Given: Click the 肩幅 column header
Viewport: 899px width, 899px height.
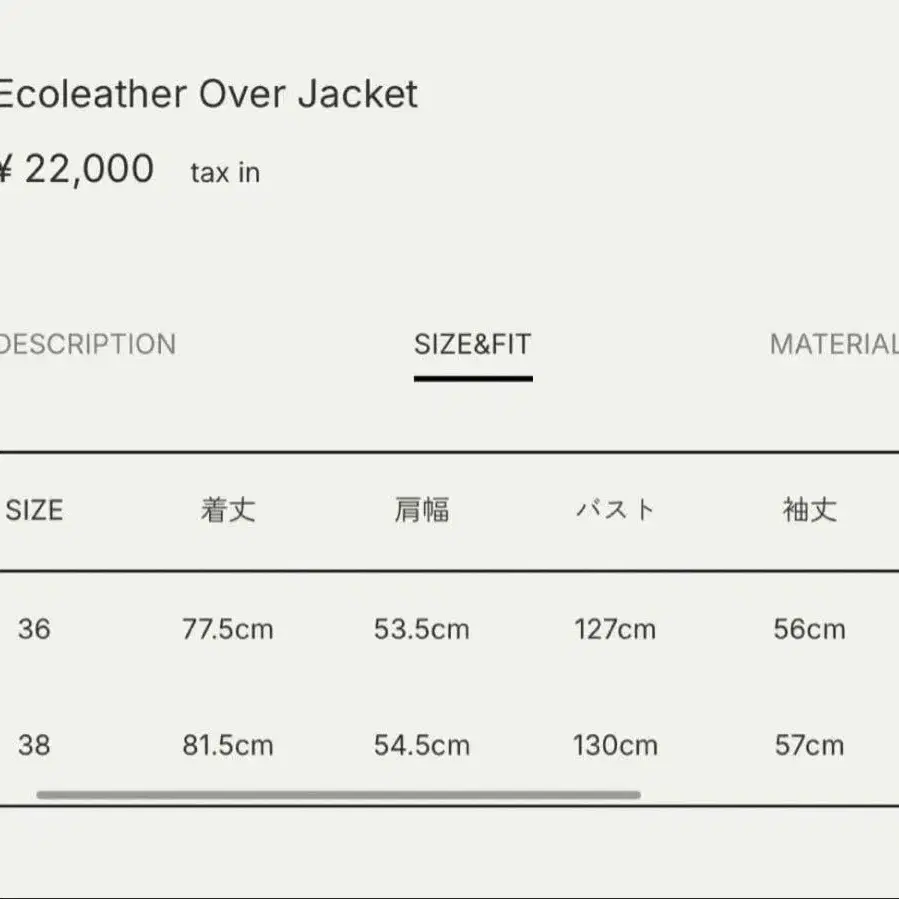Looking at the screenshot, I should click(421, 511).
